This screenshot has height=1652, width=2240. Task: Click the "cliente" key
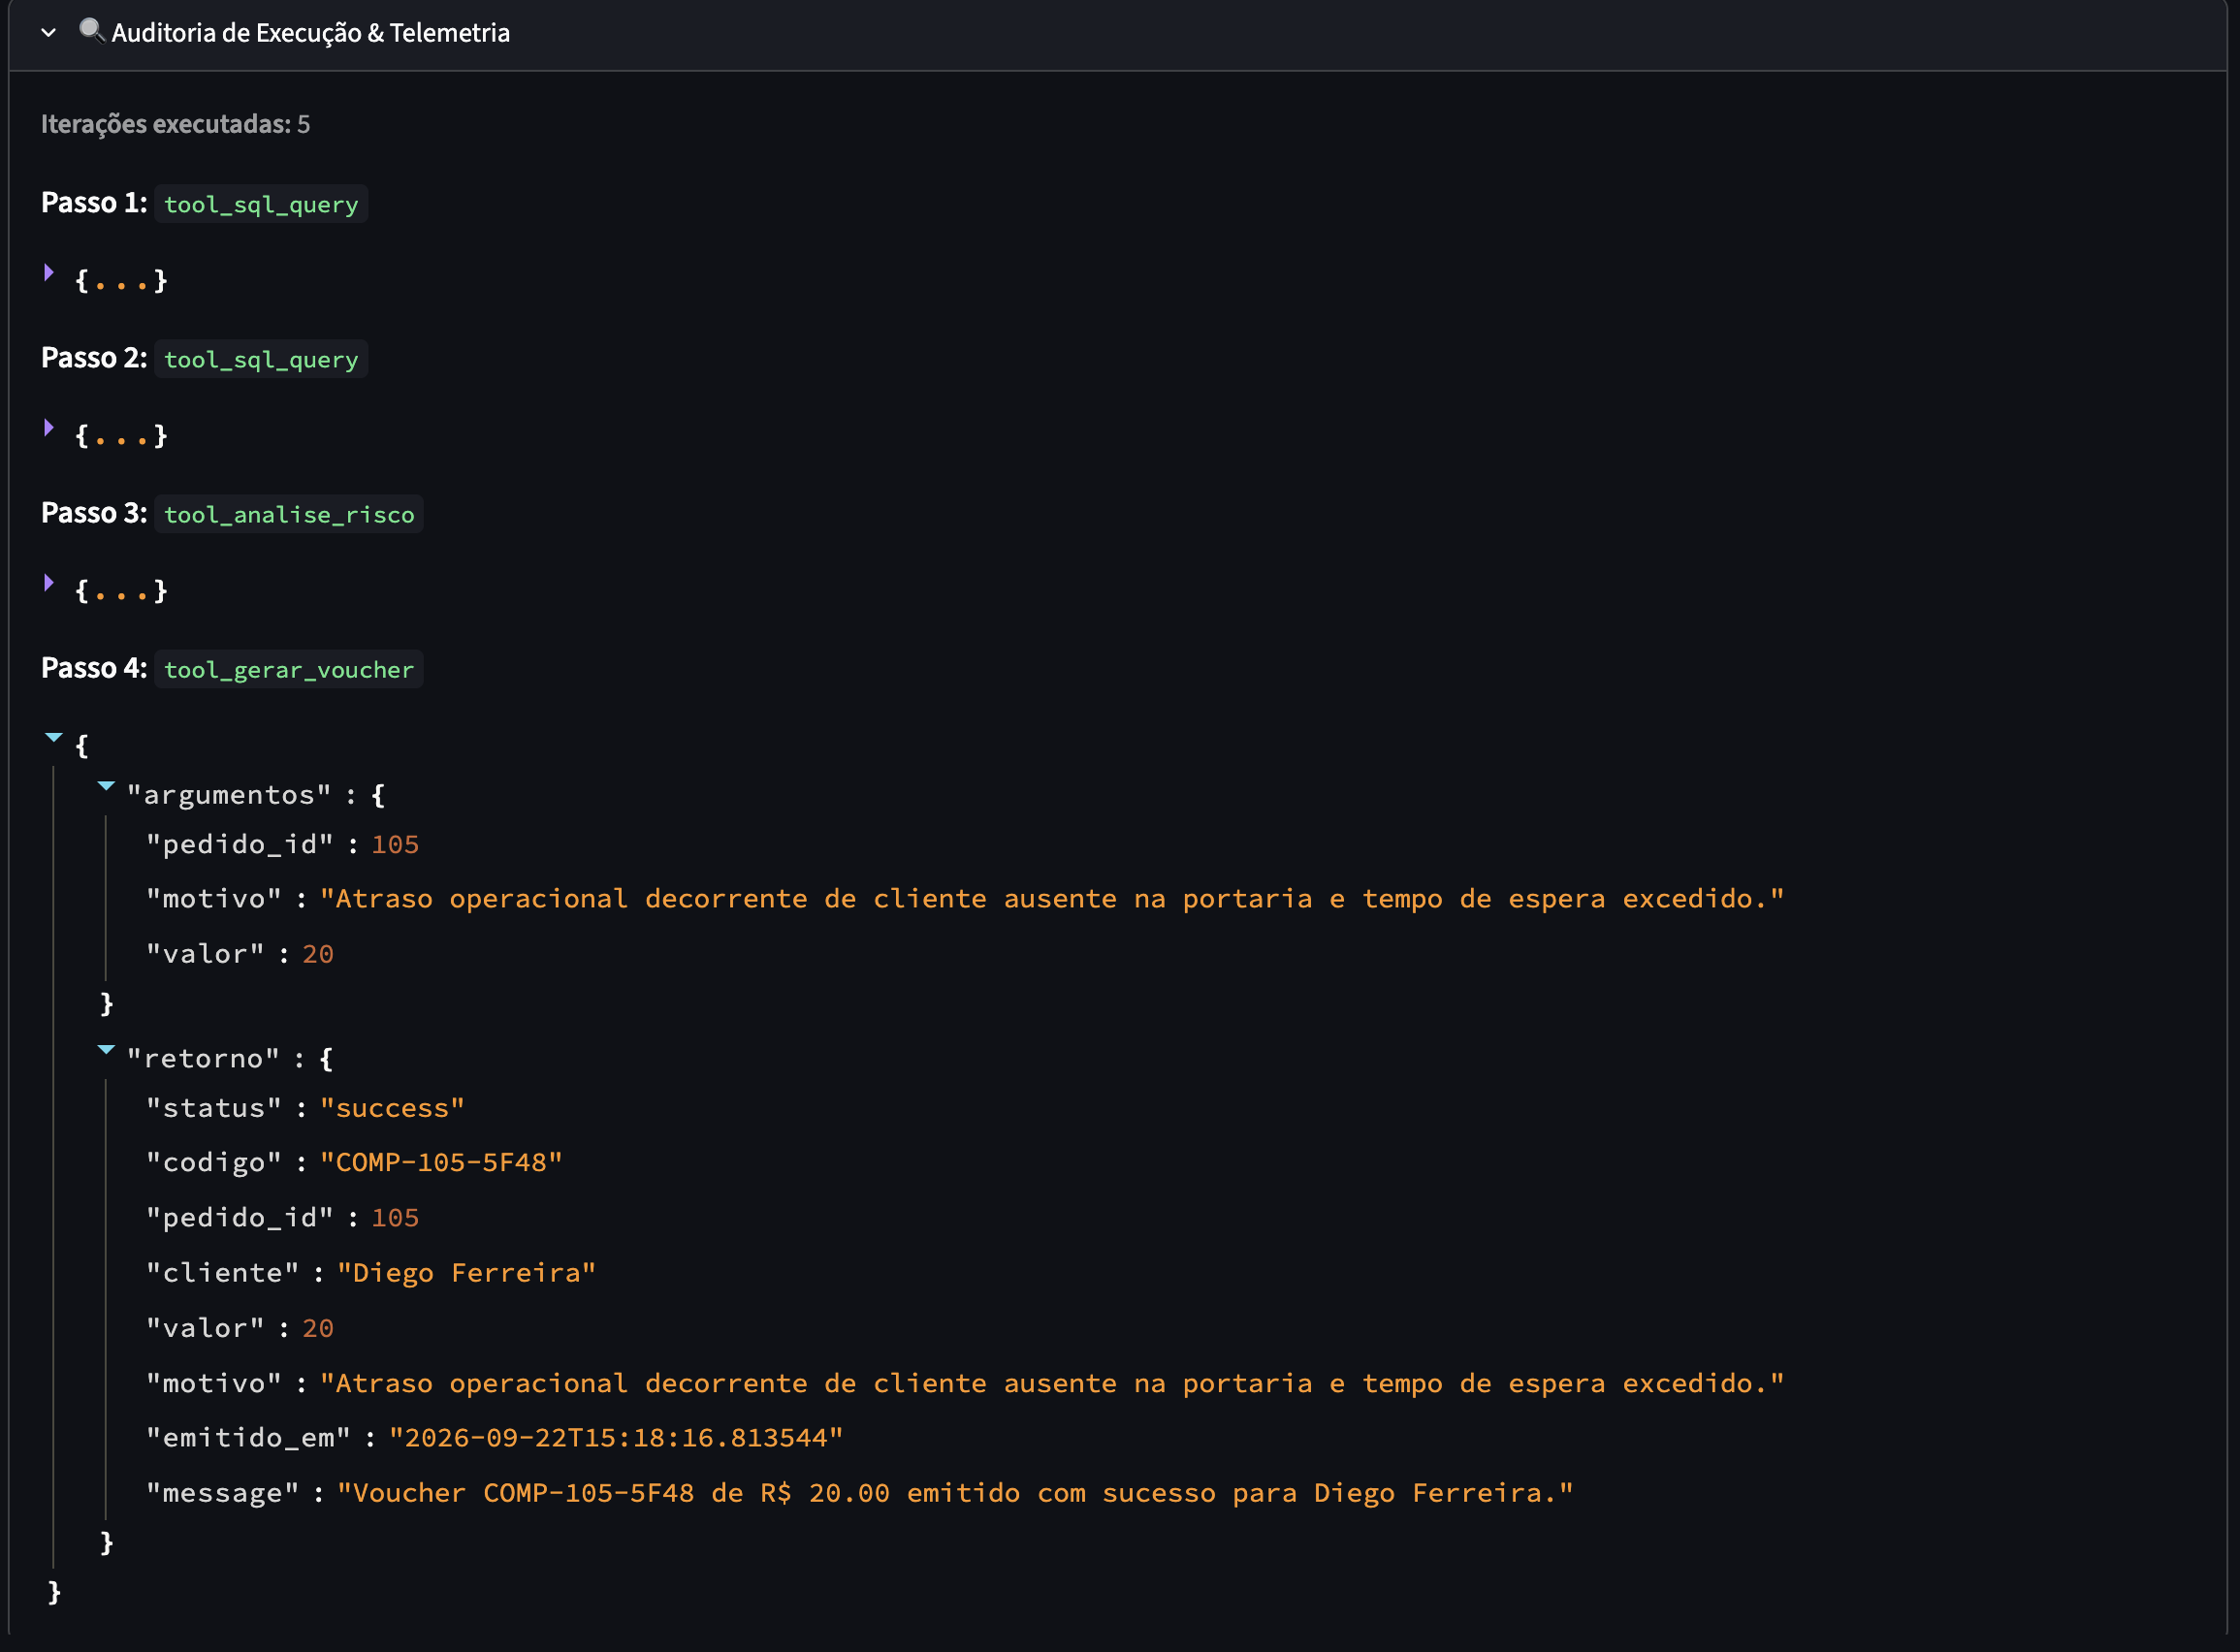[223, 1273]
